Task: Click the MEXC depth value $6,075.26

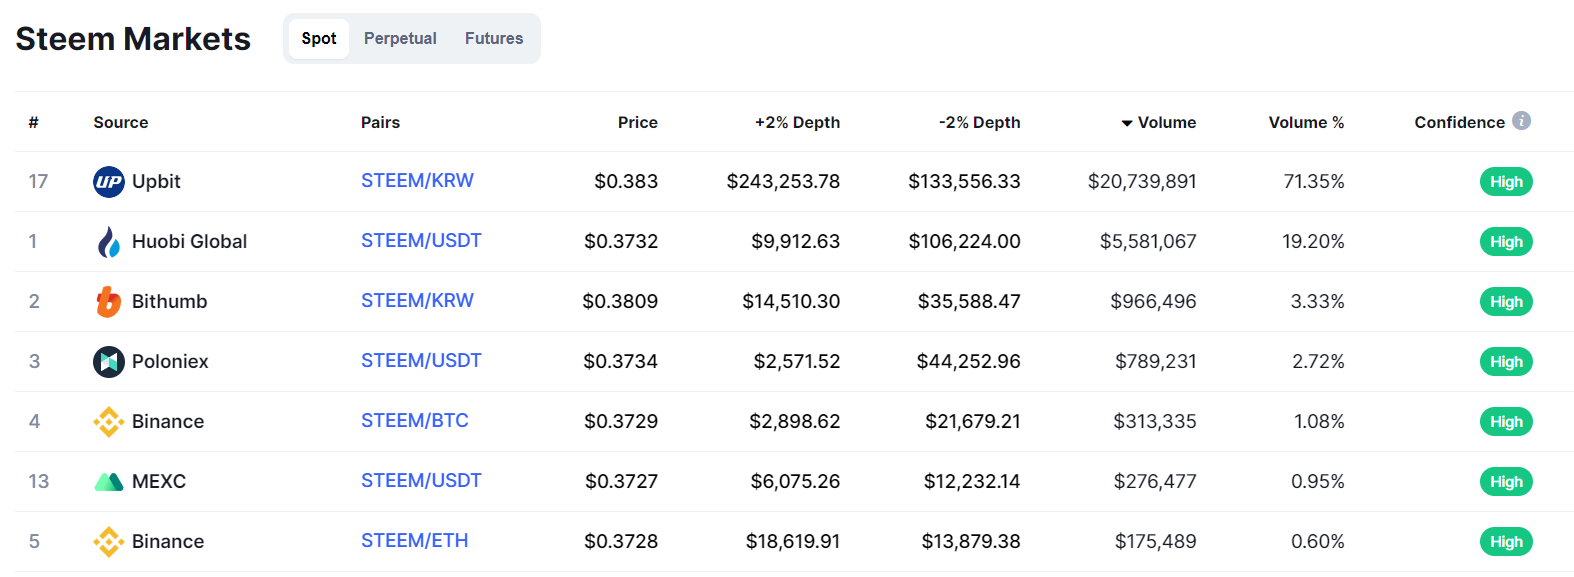Action: tap(795, 482)
